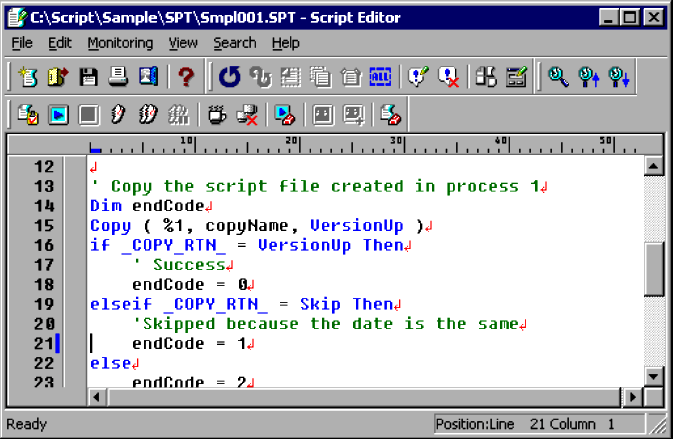
Task: Click the Paste clipboard toolbar icon
Action: tap(351, 77)
